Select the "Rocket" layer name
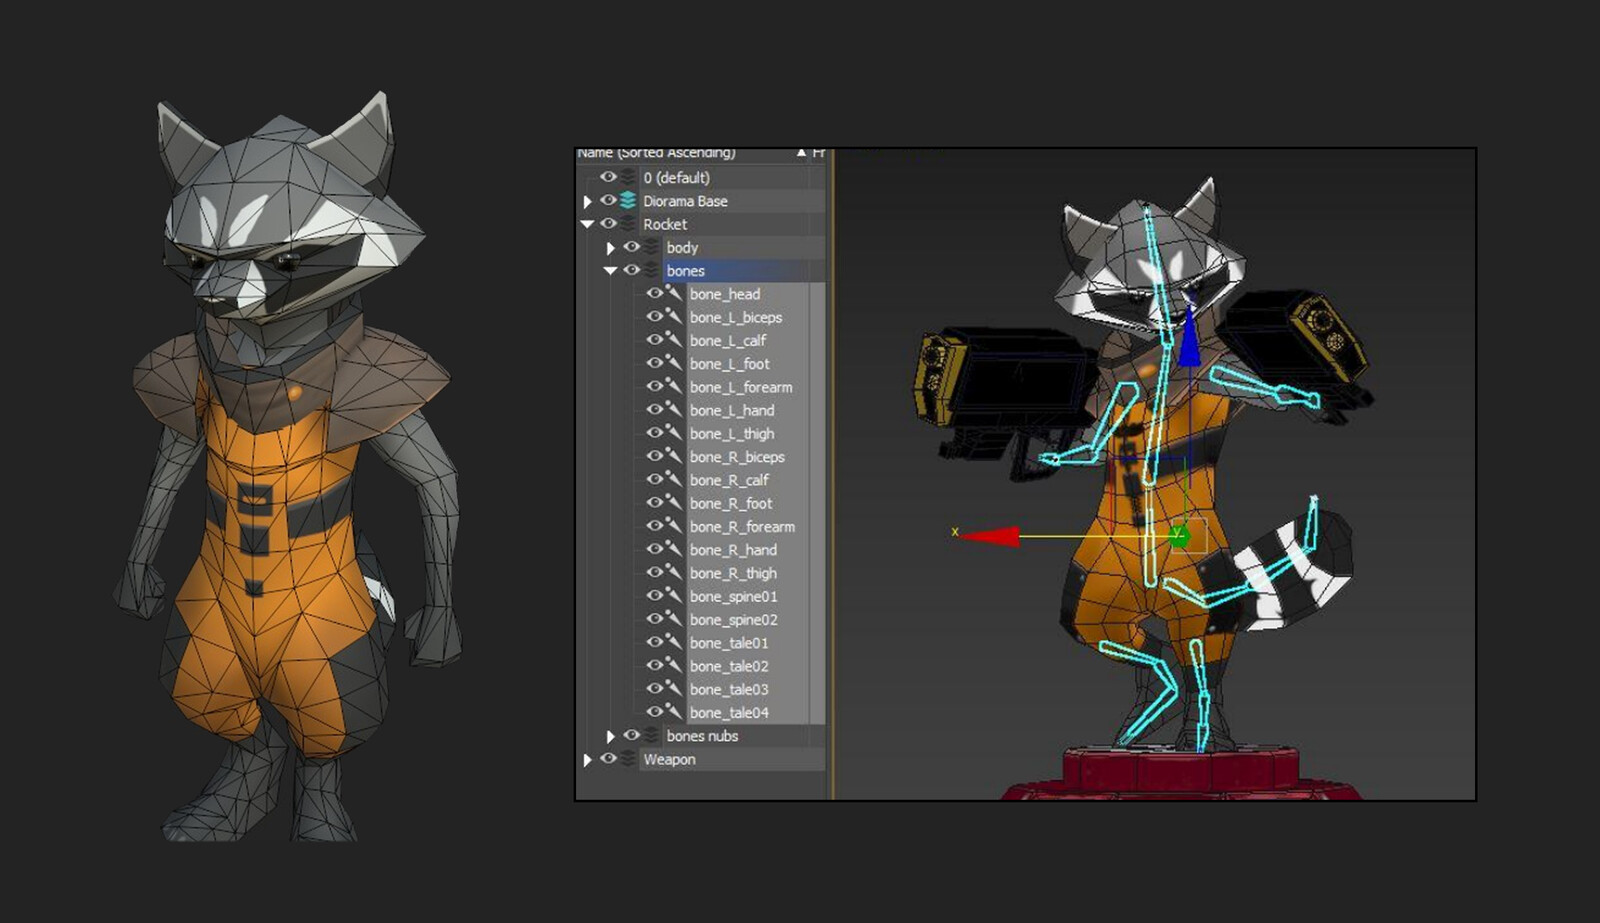 pyautogui.click(x=665, y=224)
